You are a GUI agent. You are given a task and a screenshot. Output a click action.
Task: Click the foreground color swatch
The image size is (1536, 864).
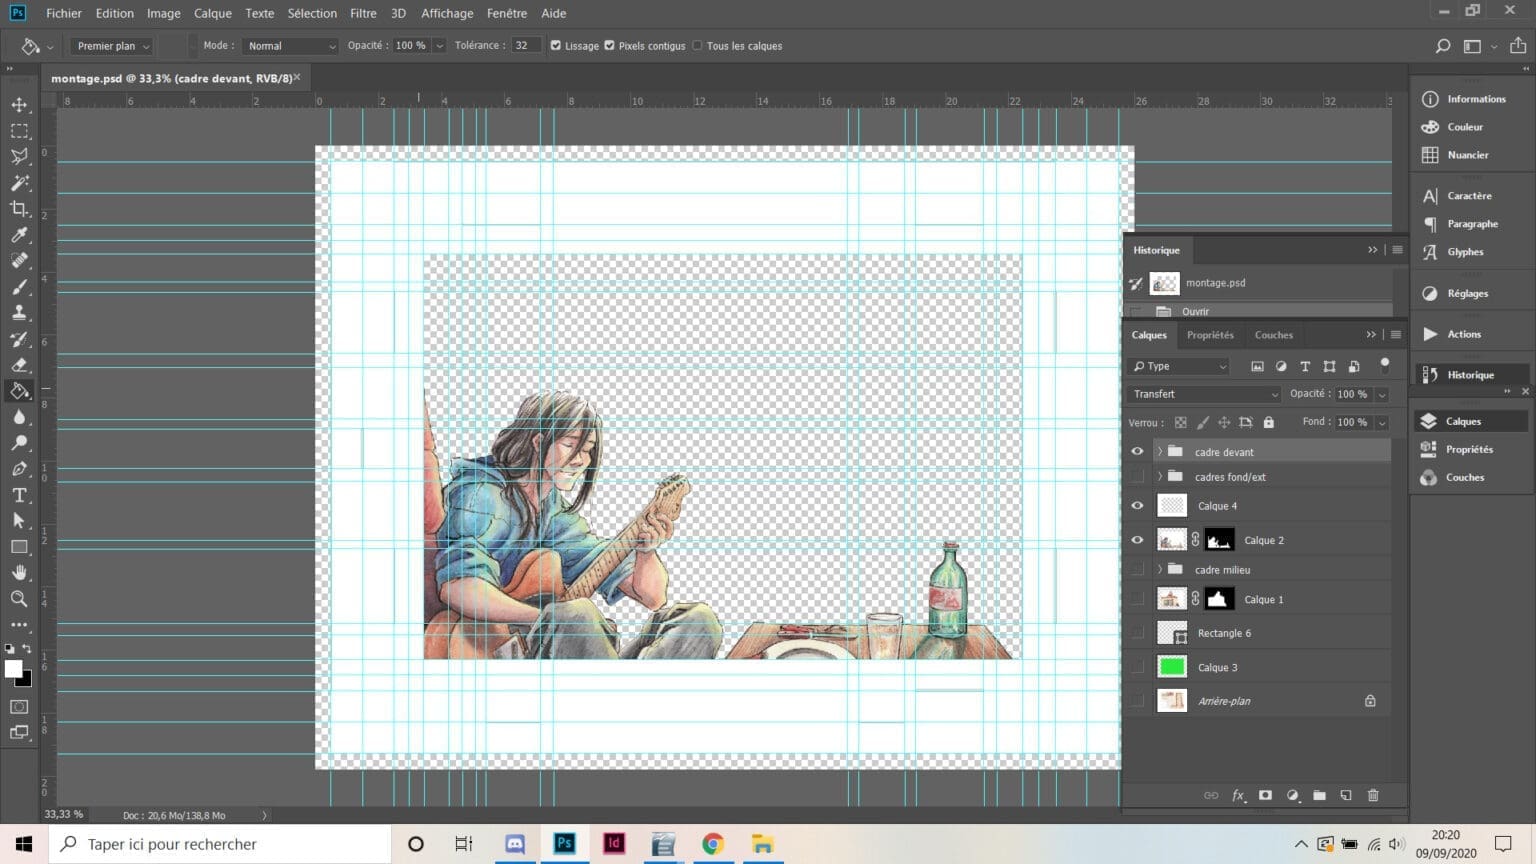tap(13, 669)
